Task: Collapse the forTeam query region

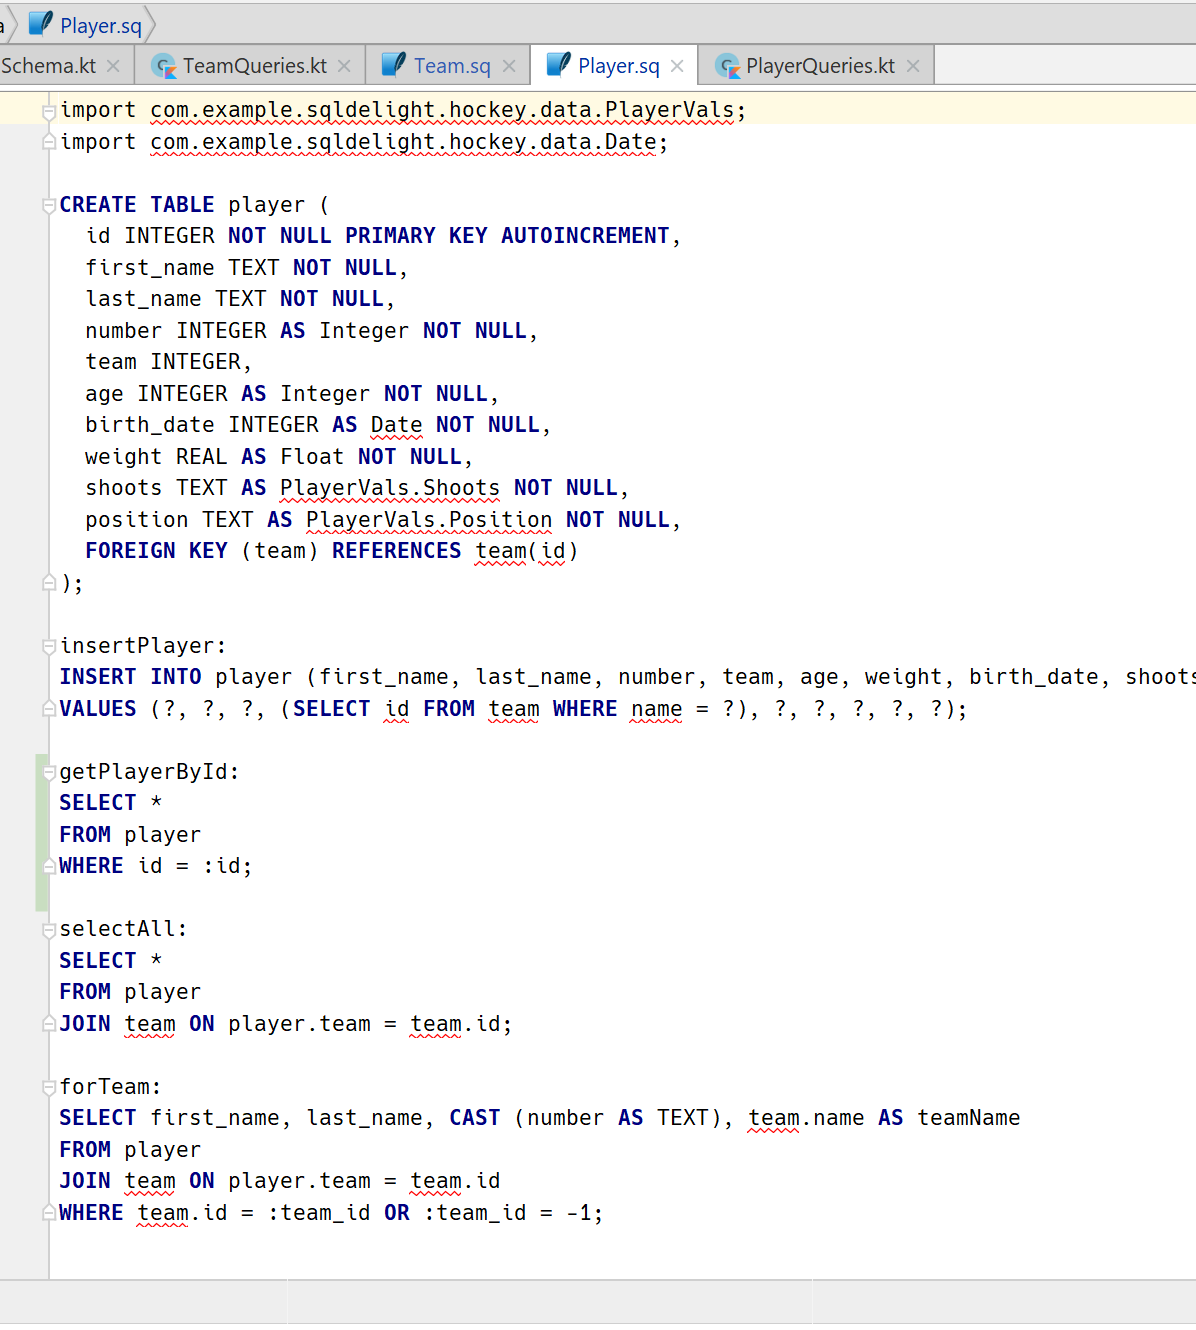Action: 48,1086
